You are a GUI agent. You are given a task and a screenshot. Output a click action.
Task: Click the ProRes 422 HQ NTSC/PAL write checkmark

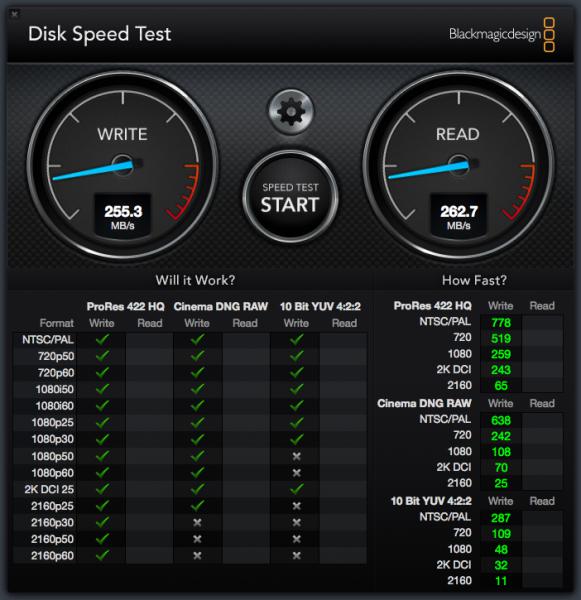click(x=102, y=339)
